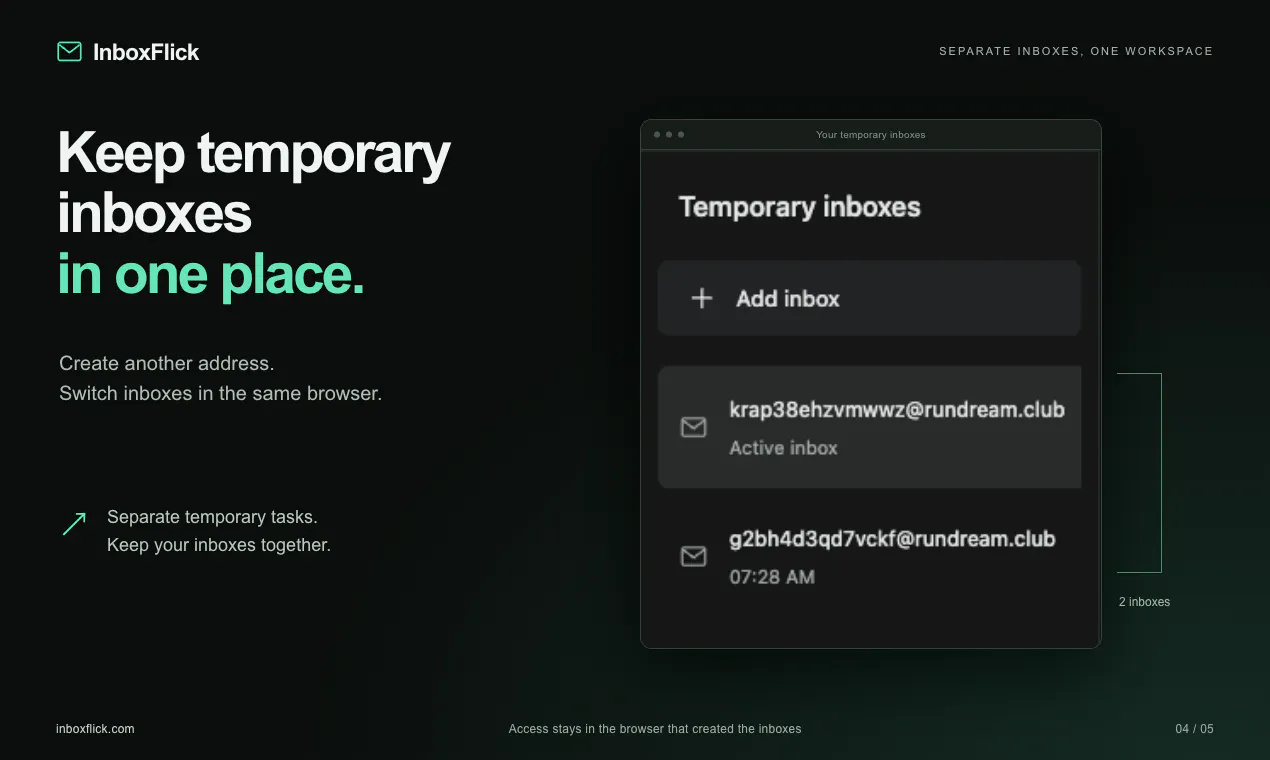Click the 2 inboxes label
Screen dimensions: 1270x760
coord(1144,602)
